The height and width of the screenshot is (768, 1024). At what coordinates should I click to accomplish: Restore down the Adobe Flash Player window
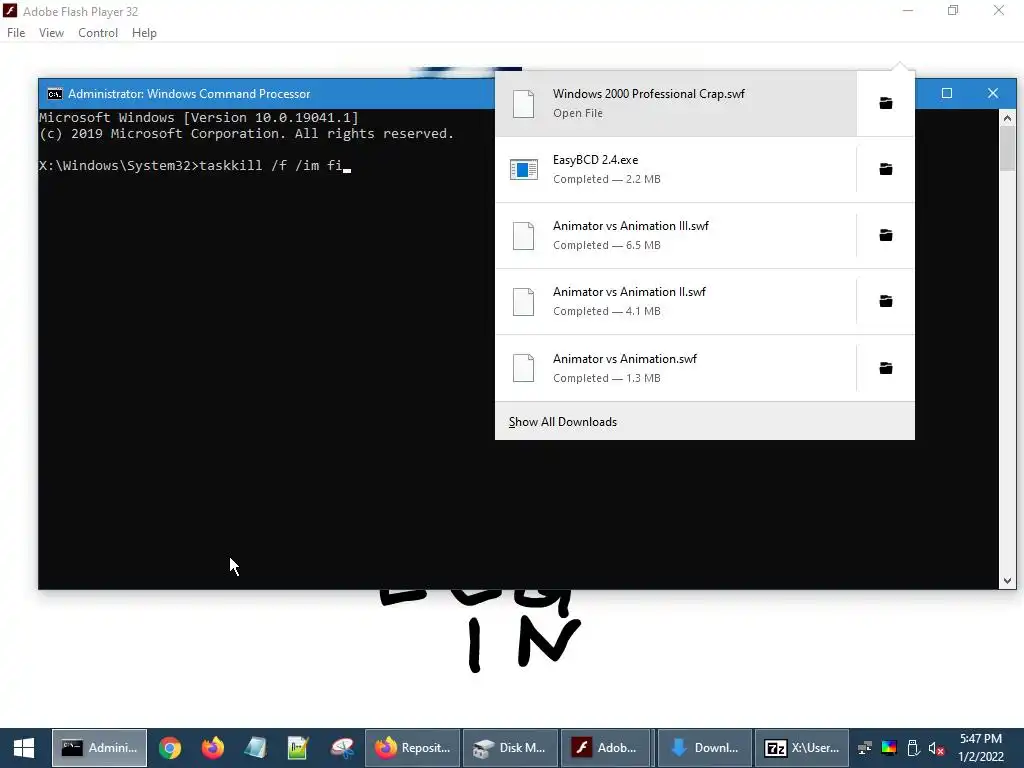pos(953,10)
